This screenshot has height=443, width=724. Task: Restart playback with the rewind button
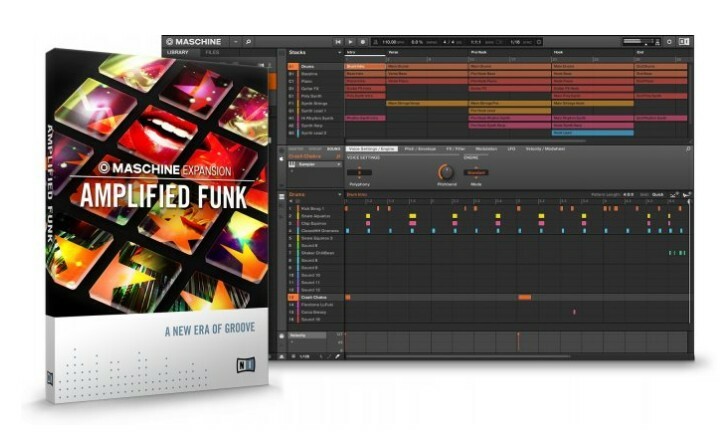(x=338, y=42)
